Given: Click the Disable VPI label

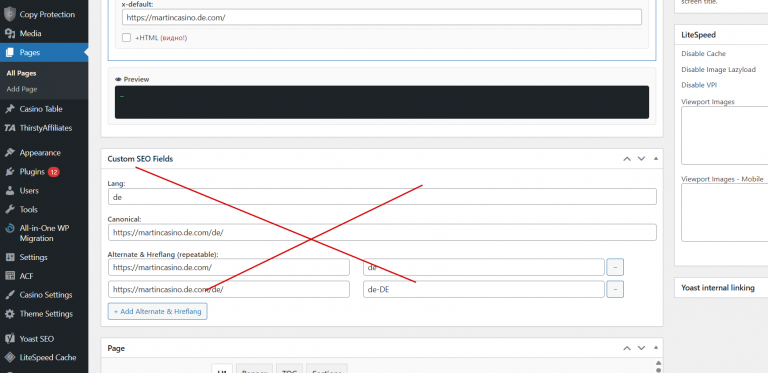Looking at the screenshot, I should tap(699, 85).
